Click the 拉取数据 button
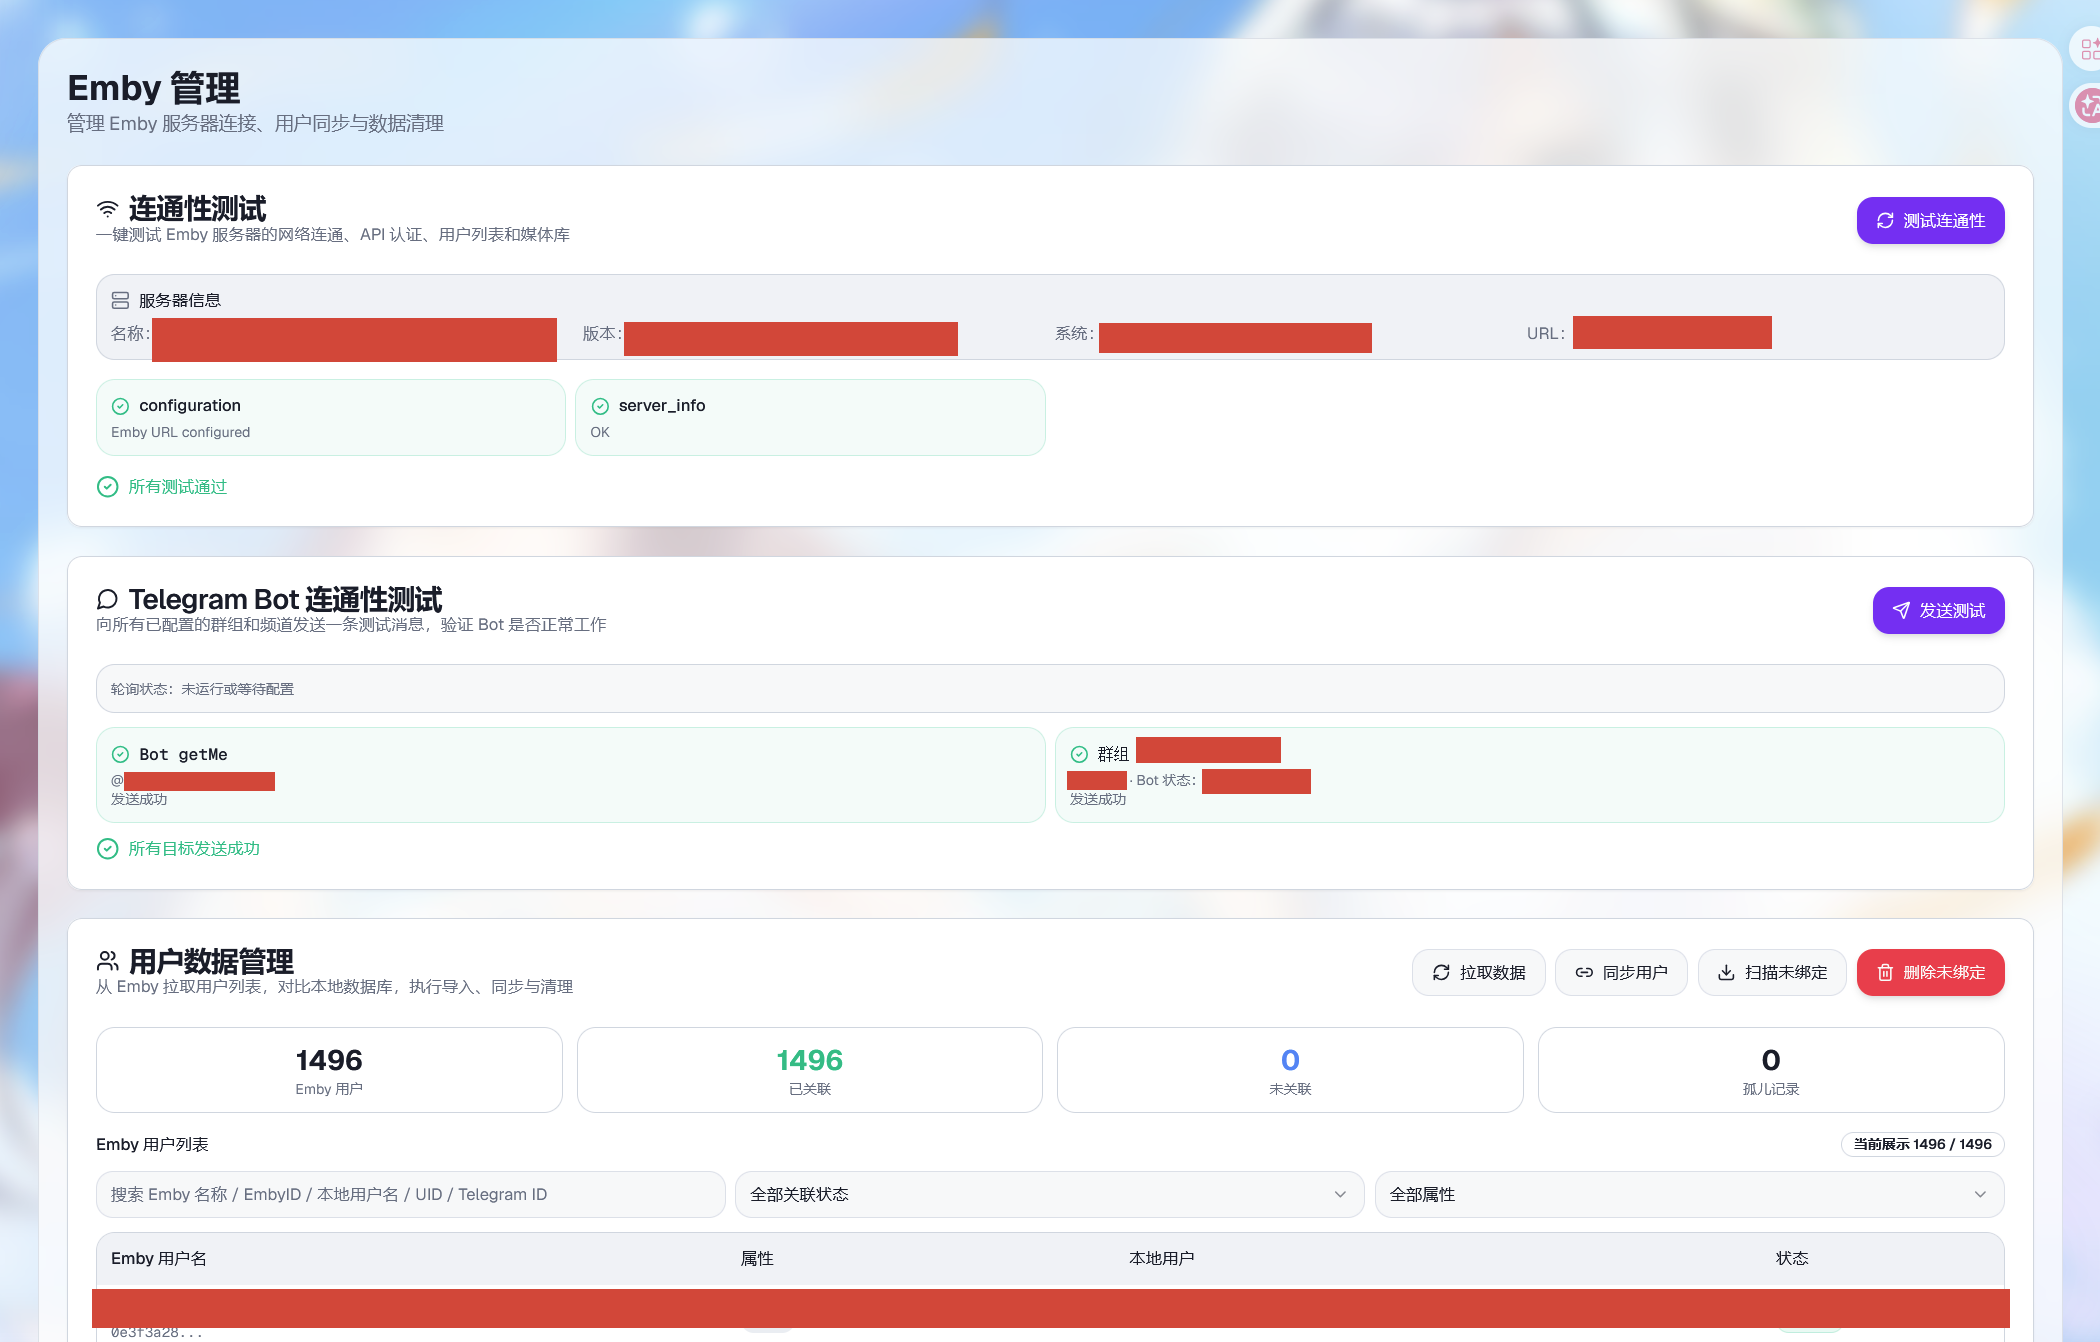Image resolution: width=2100 pixels, height=1342 pixels. click(x=1478, y=972)
